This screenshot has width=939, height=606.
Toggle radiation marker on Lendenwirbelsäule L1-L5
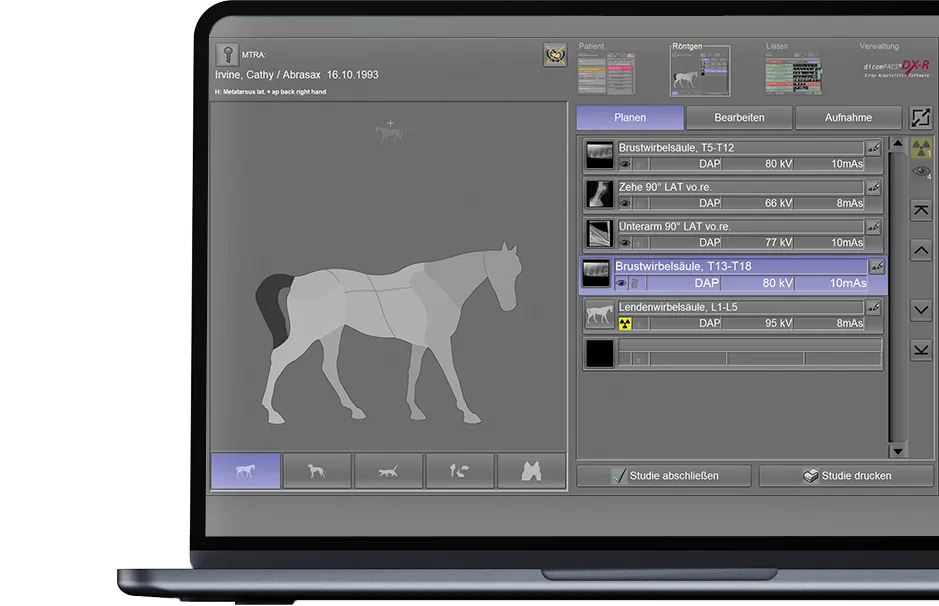(x=625, y=324)
